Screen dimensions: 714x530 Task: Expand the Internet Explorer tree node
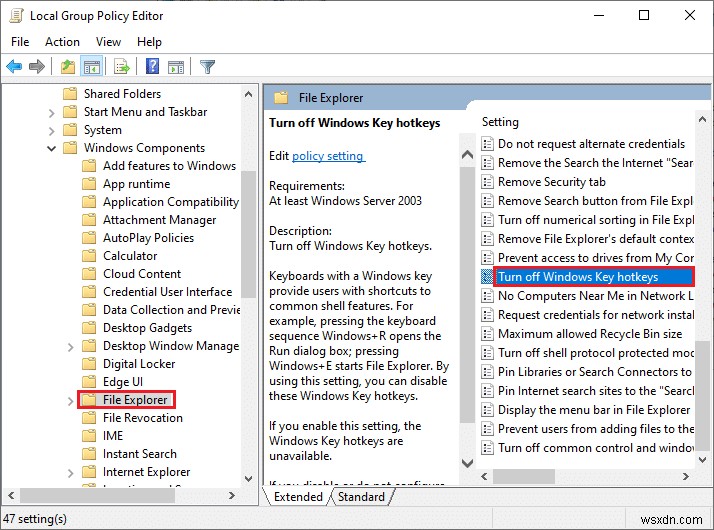point(71,473)
